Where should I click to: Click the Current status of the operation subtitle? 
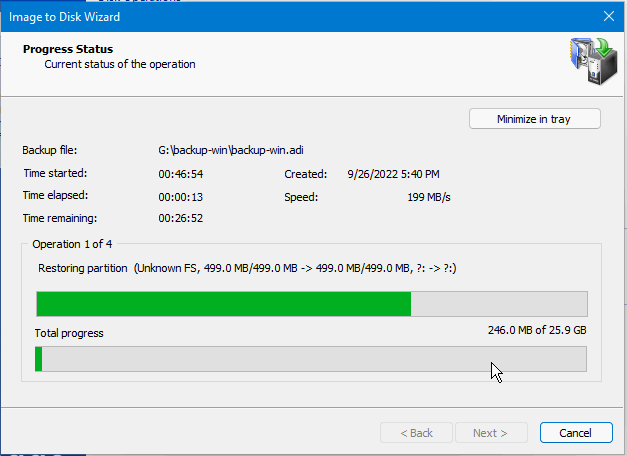coord(120,64)
